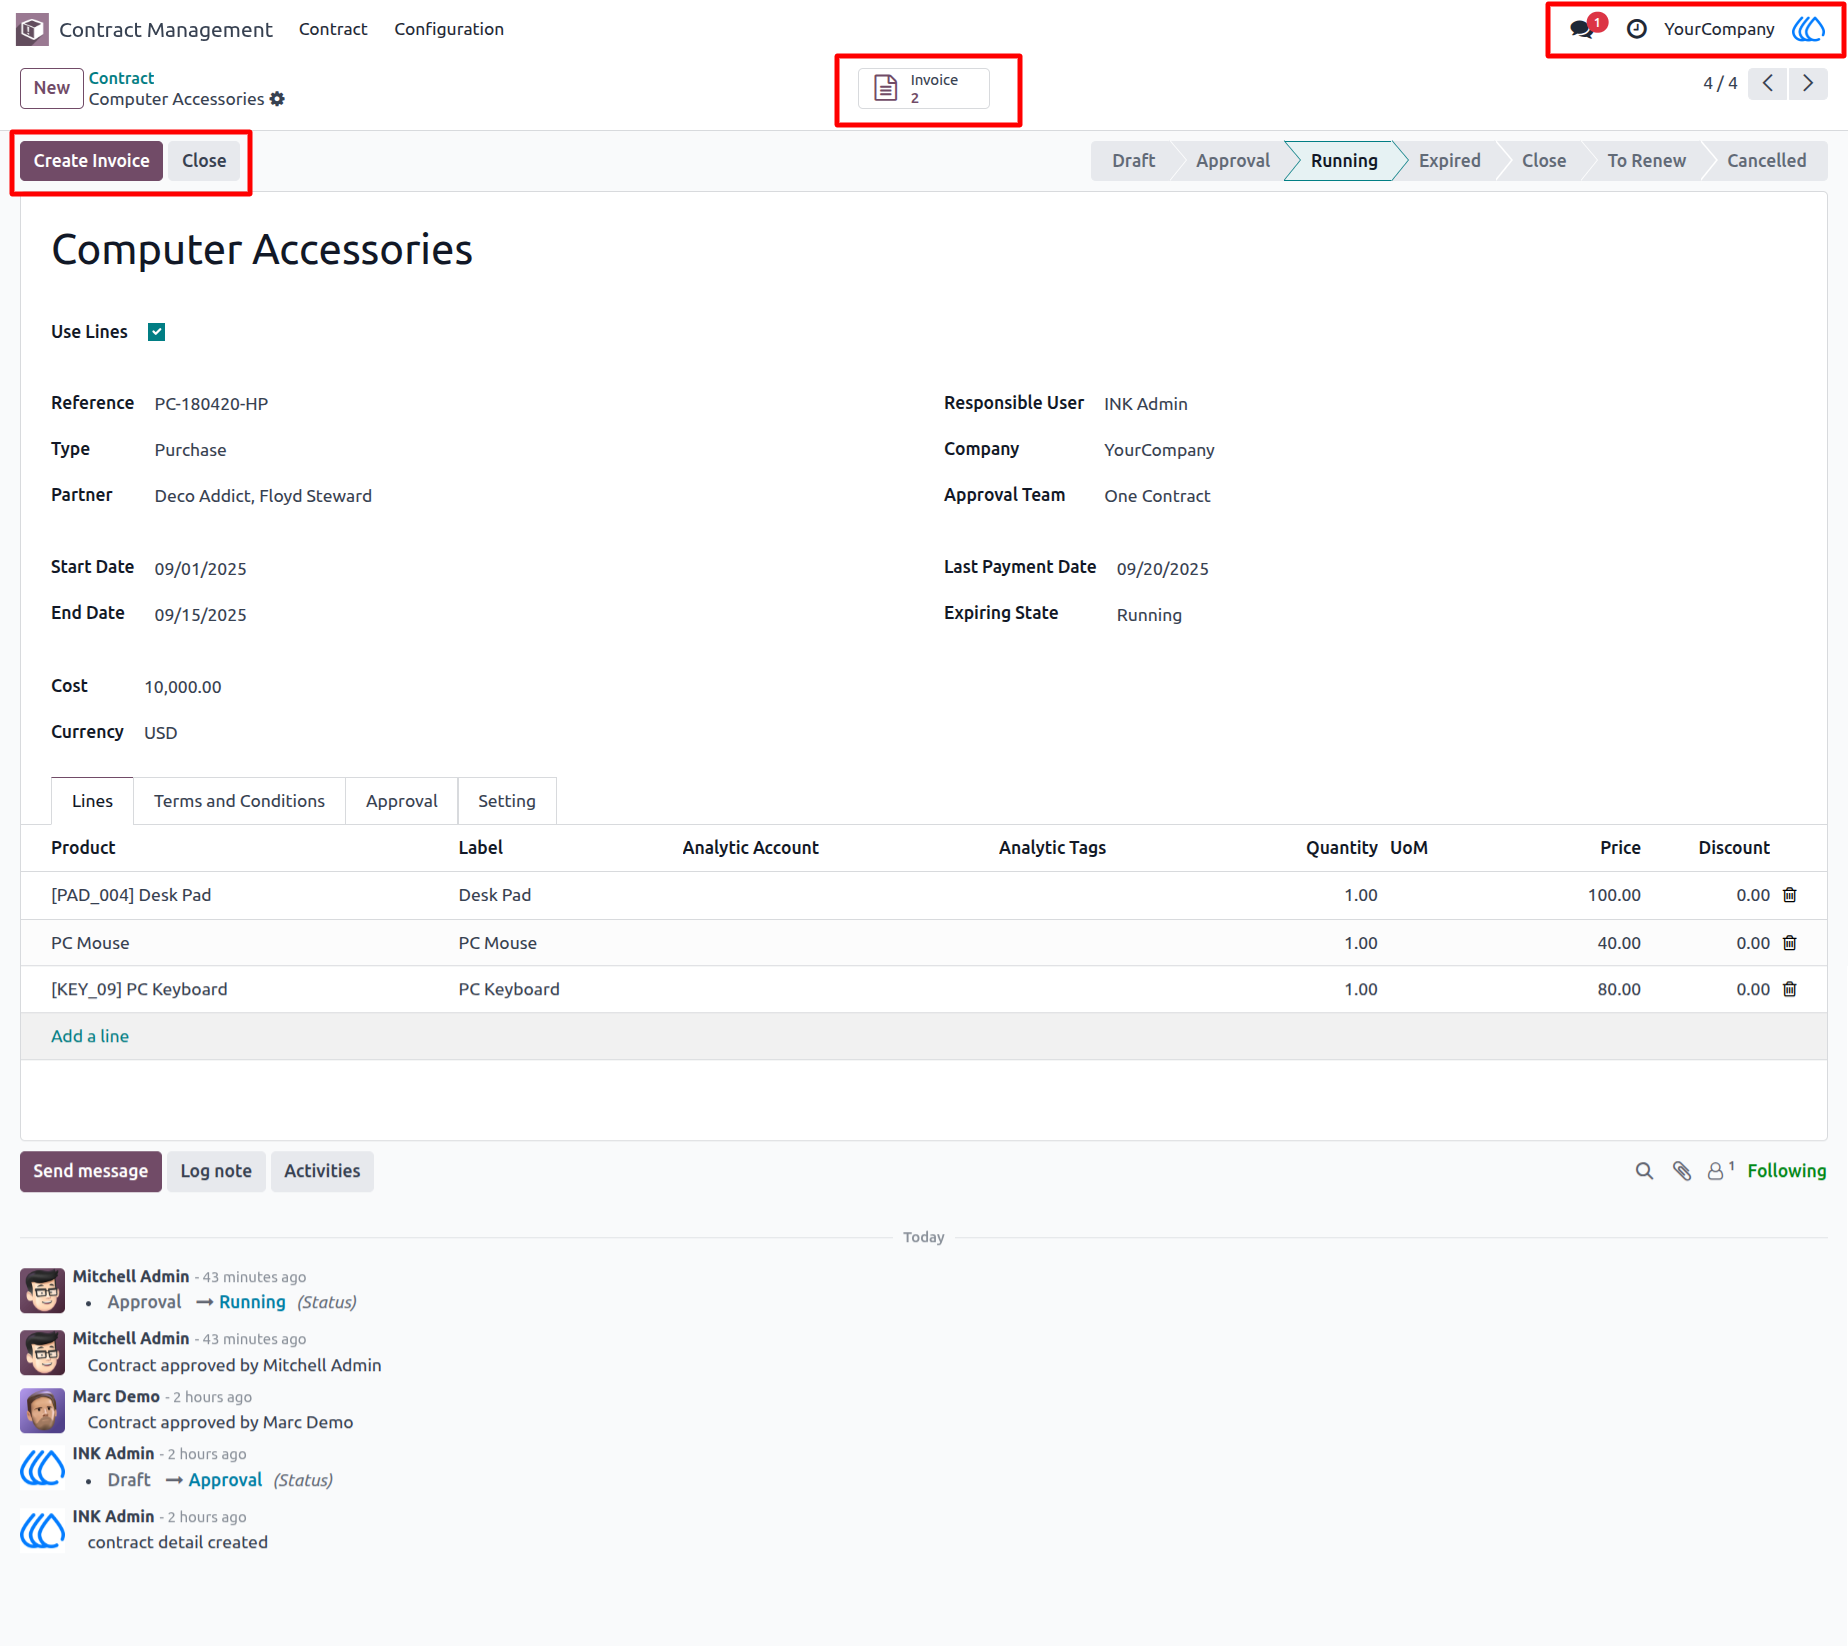Click the Partner field Deco Addict, Floyd Steward

tap(263, 496)
